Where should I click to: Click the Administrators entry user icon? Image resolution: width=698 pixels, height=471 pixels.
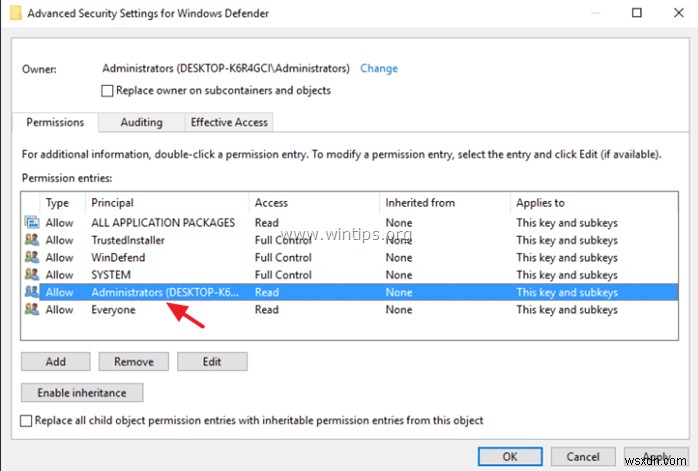click(x=31, y=292)
